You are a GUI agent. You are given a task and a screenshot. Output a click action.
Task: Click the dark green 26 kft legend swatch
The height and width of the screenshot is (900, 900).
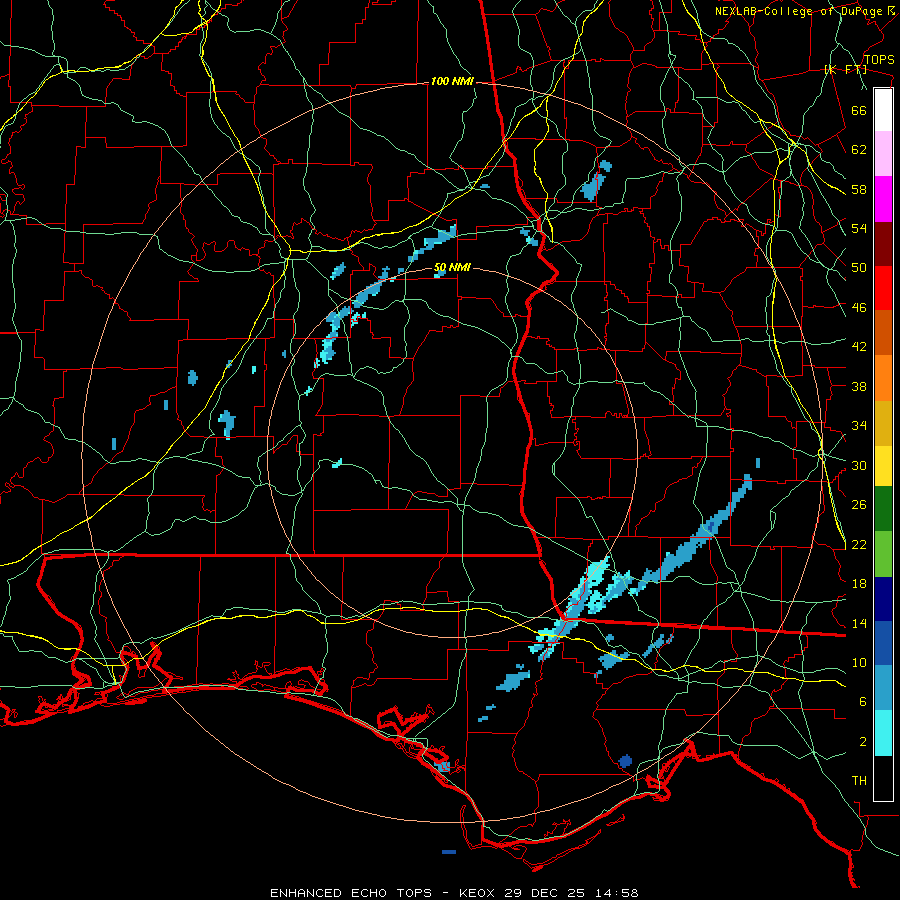[883, 509]
